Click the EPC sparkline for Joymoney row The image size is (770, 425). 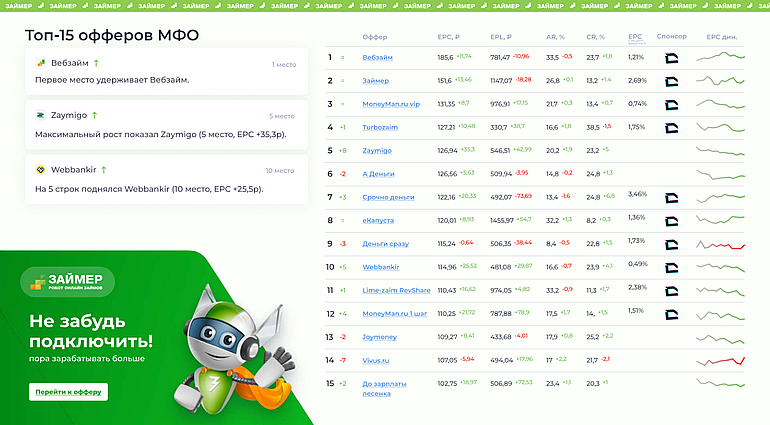pyautogui.click(x=720, y=339)
